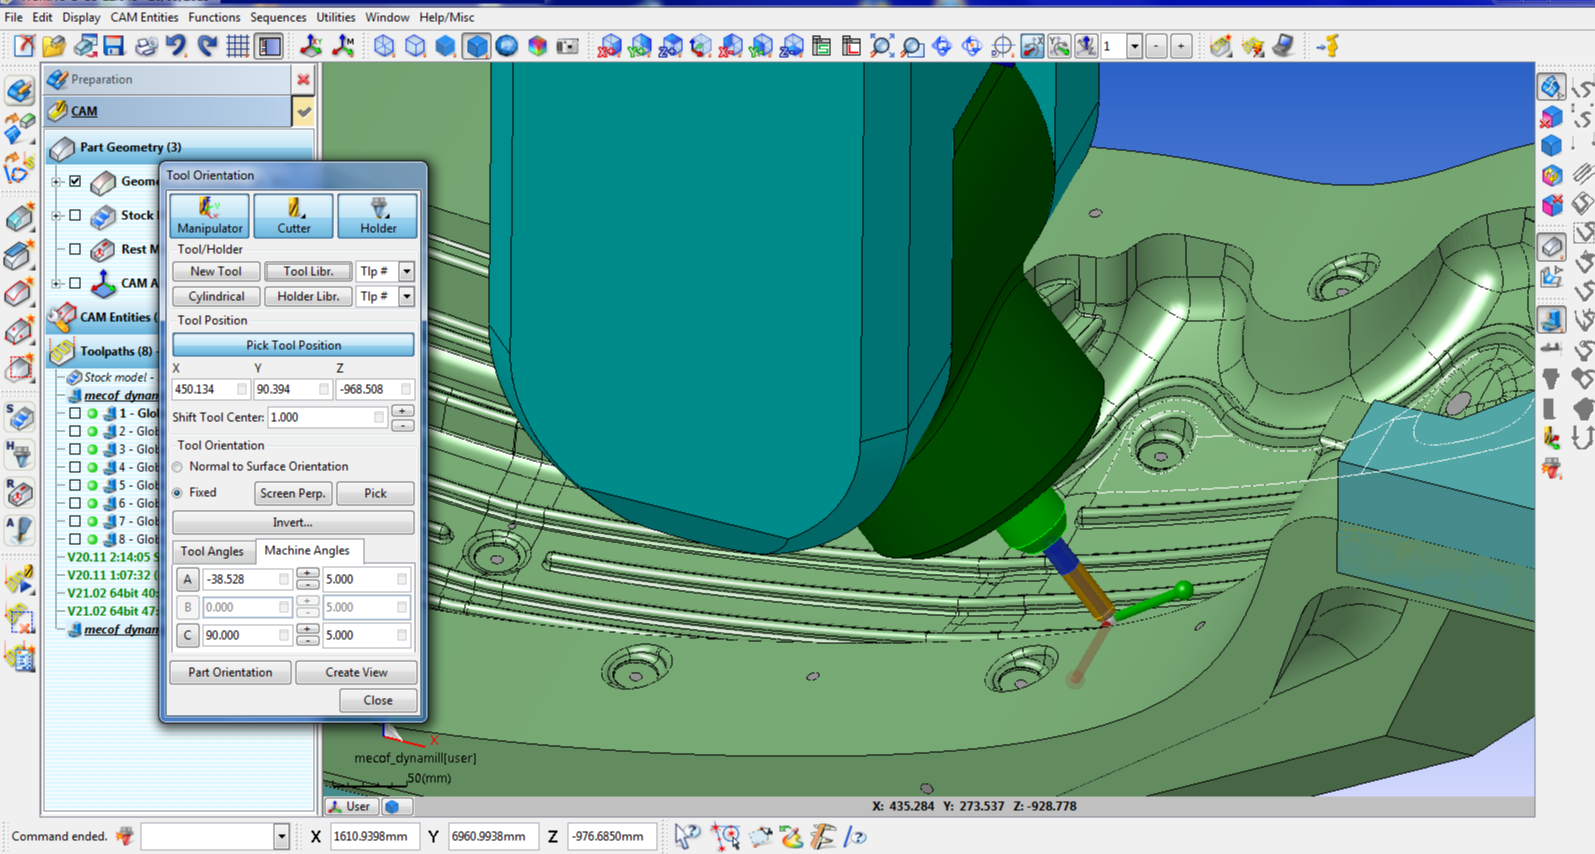
Task: Click the Pick Tool Position button
Action: click(293, 345)
